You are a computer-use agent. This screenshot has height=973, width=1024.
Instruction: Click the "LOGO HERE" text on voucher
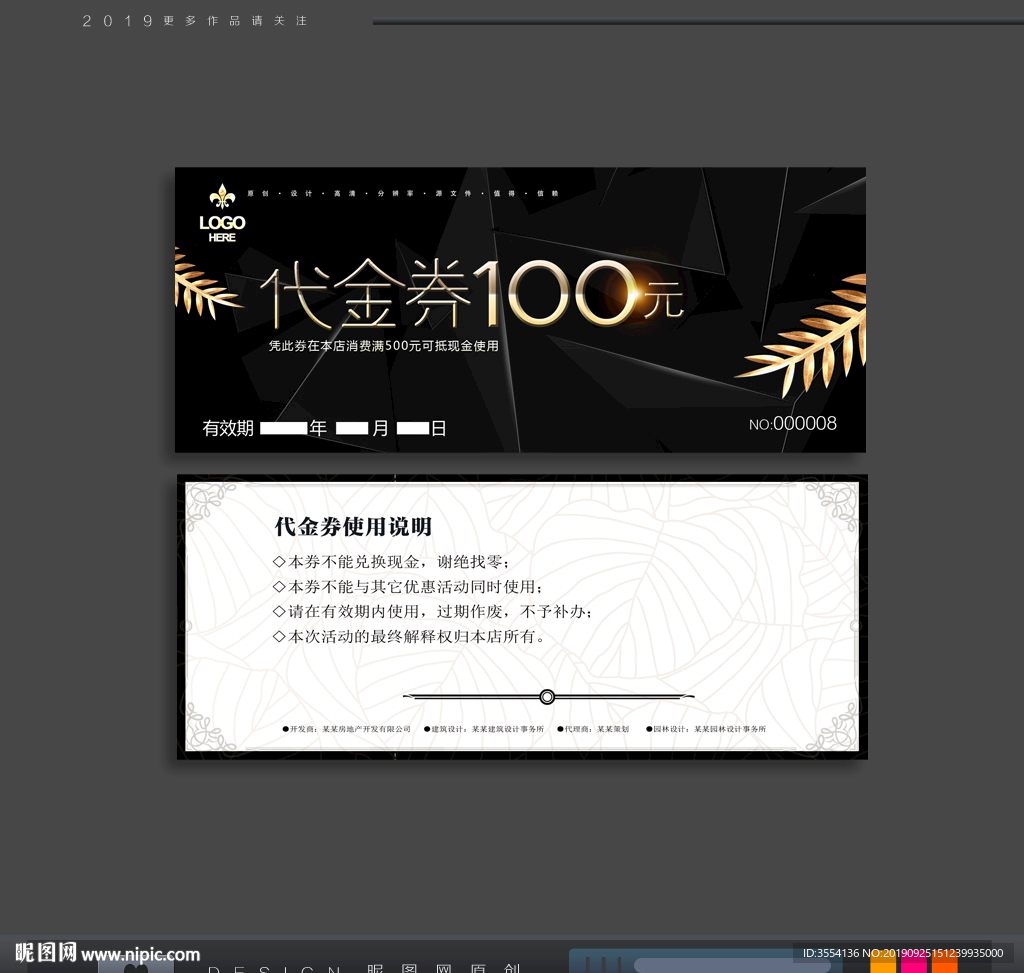(x=222, y=229)
